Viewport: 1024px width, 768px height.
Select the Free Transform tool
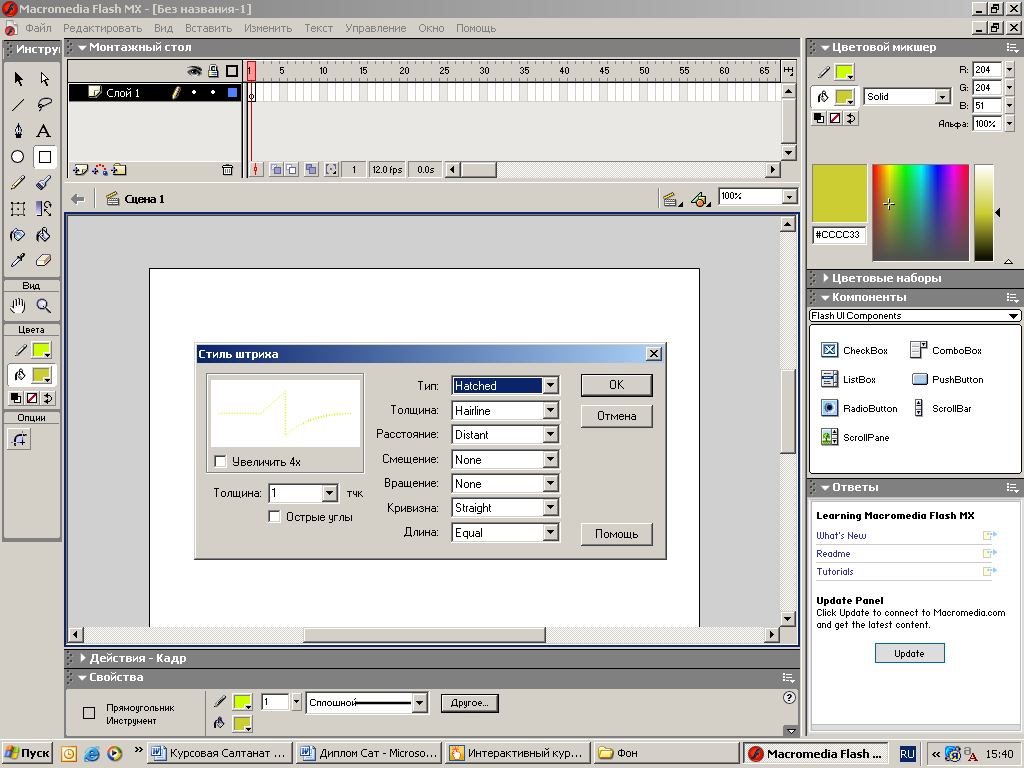point(18,209)
